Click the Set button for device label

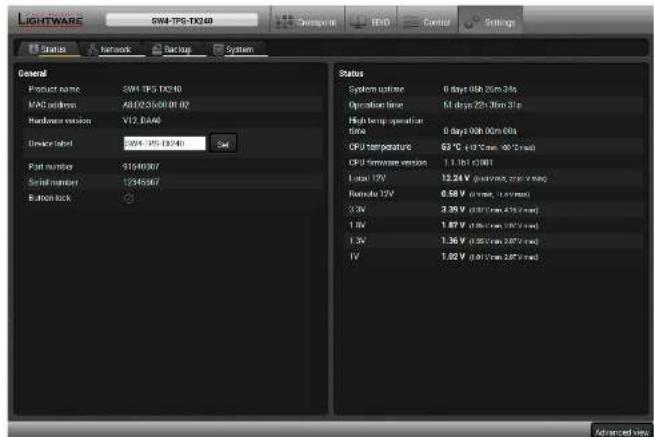pyautogui.click(x=223, y=144)
